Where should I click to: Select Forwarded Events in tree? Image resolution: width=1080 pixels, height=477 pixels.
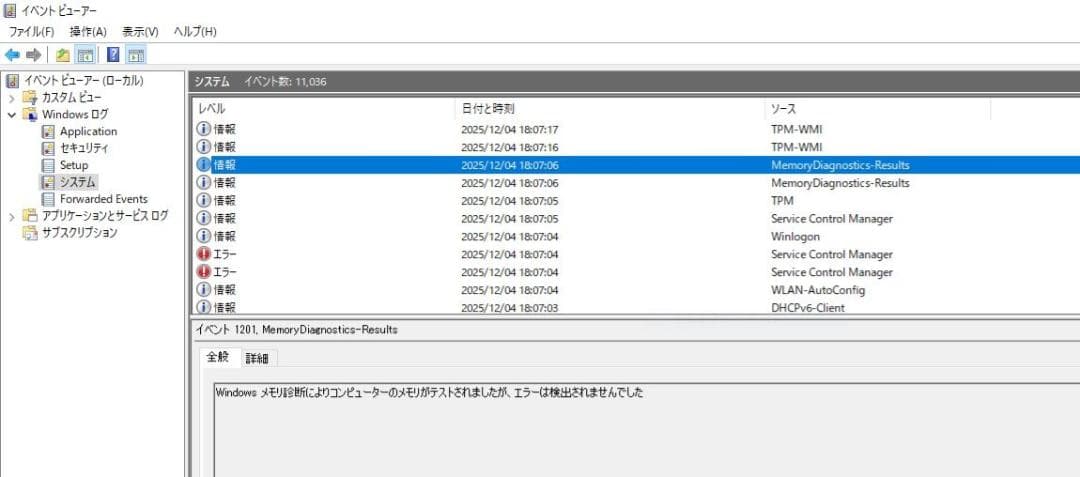(104, 199)
